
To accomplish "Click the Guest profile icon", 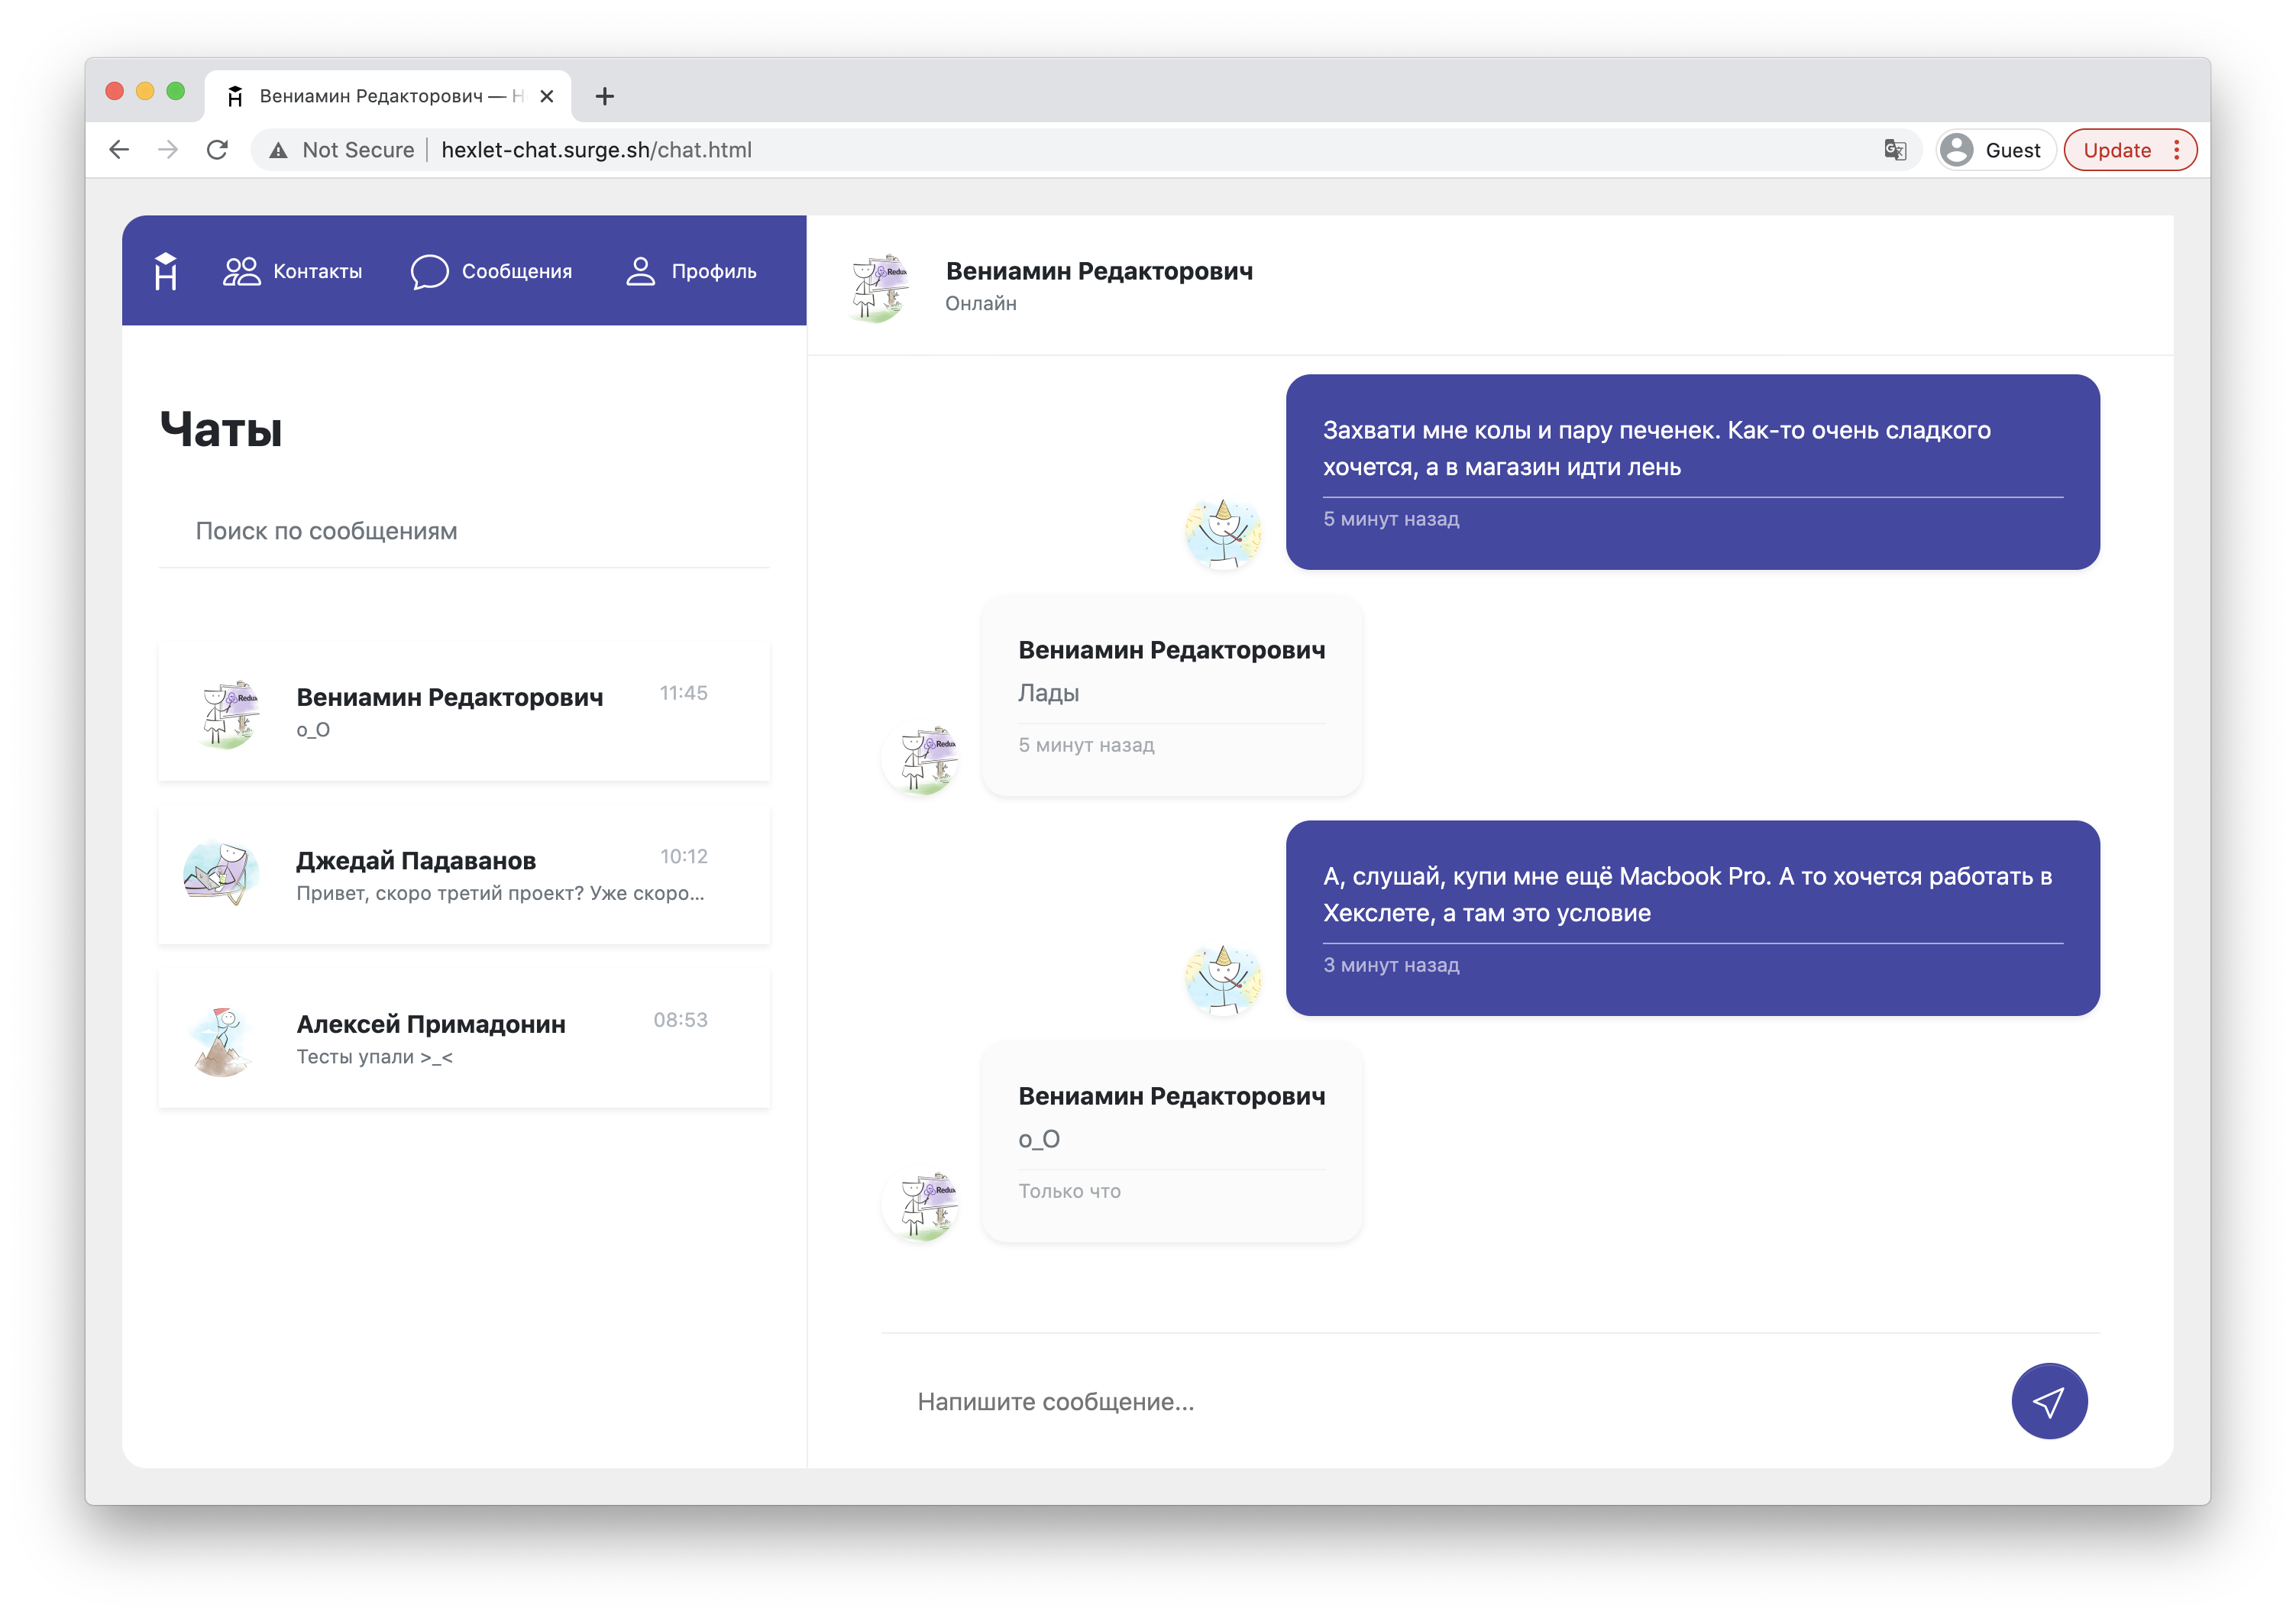I will pyautogui.click(x=1957, y=149).
